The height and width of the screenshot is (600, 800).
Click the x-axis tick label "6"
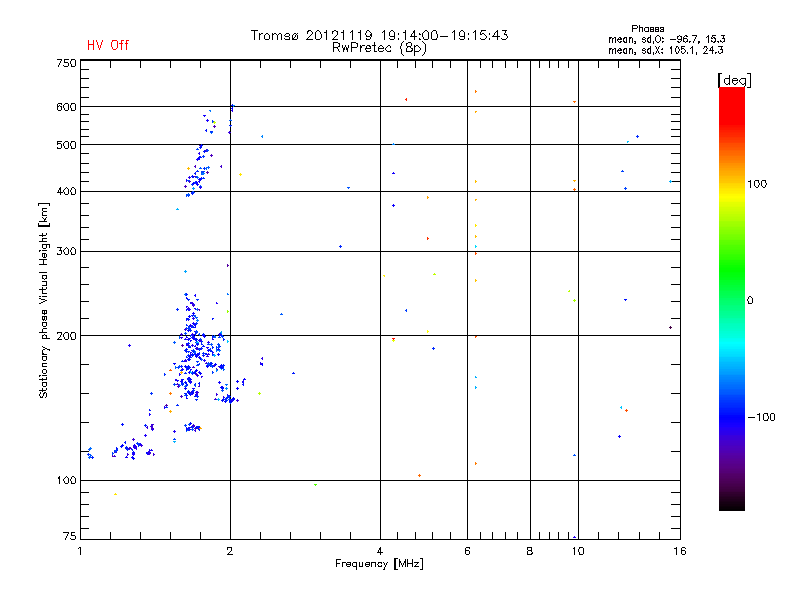(467, 551)
